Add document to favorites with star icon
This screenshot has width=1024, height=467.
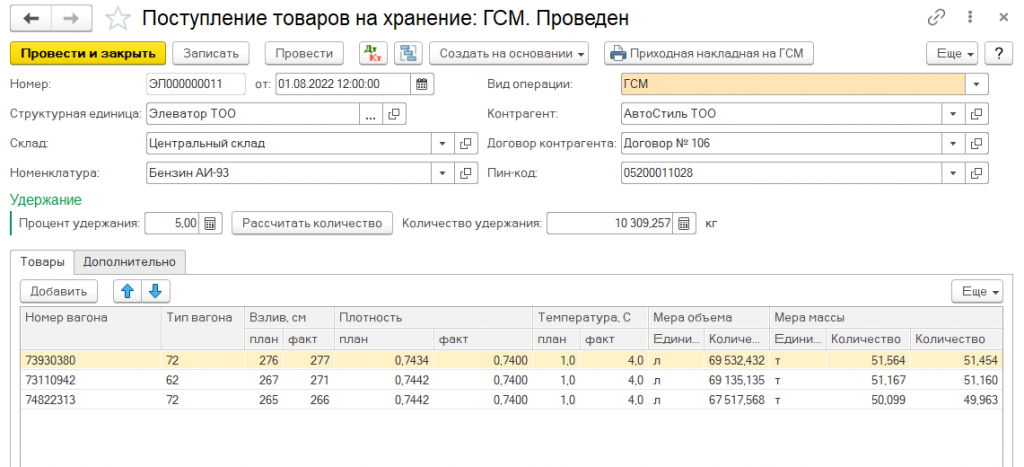[118, 18]
